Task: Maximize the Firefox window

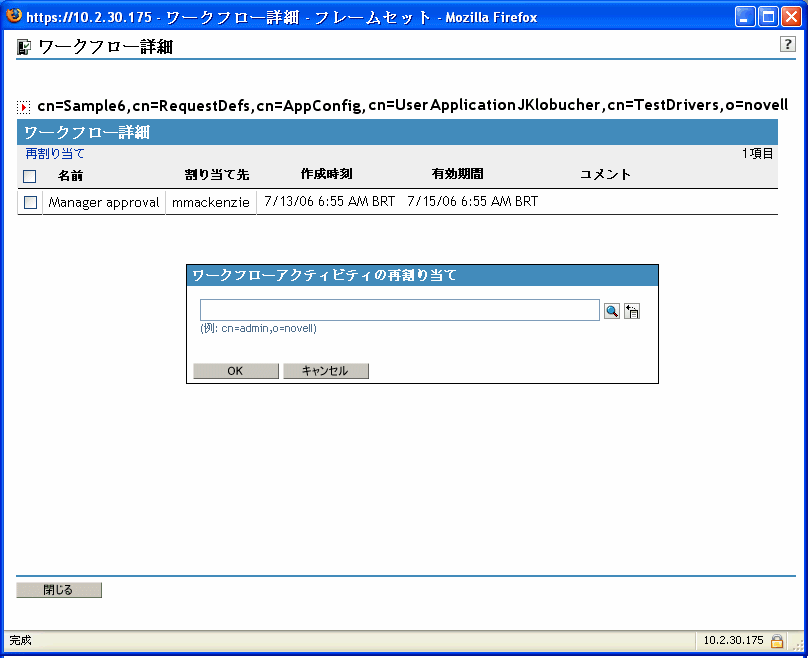Action: [769, 16]
